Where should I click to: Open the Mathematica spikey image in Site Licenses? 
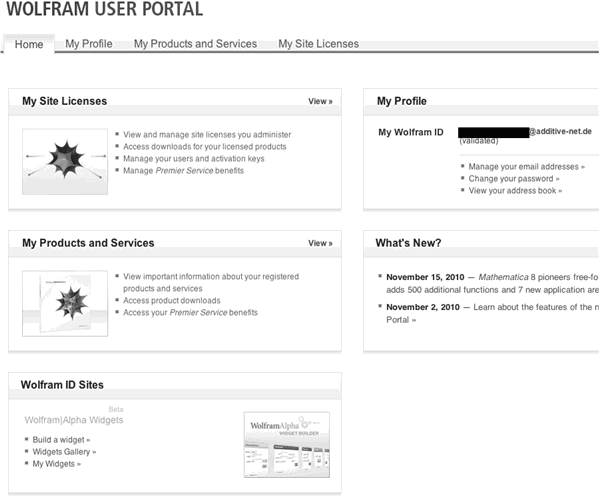65,162
